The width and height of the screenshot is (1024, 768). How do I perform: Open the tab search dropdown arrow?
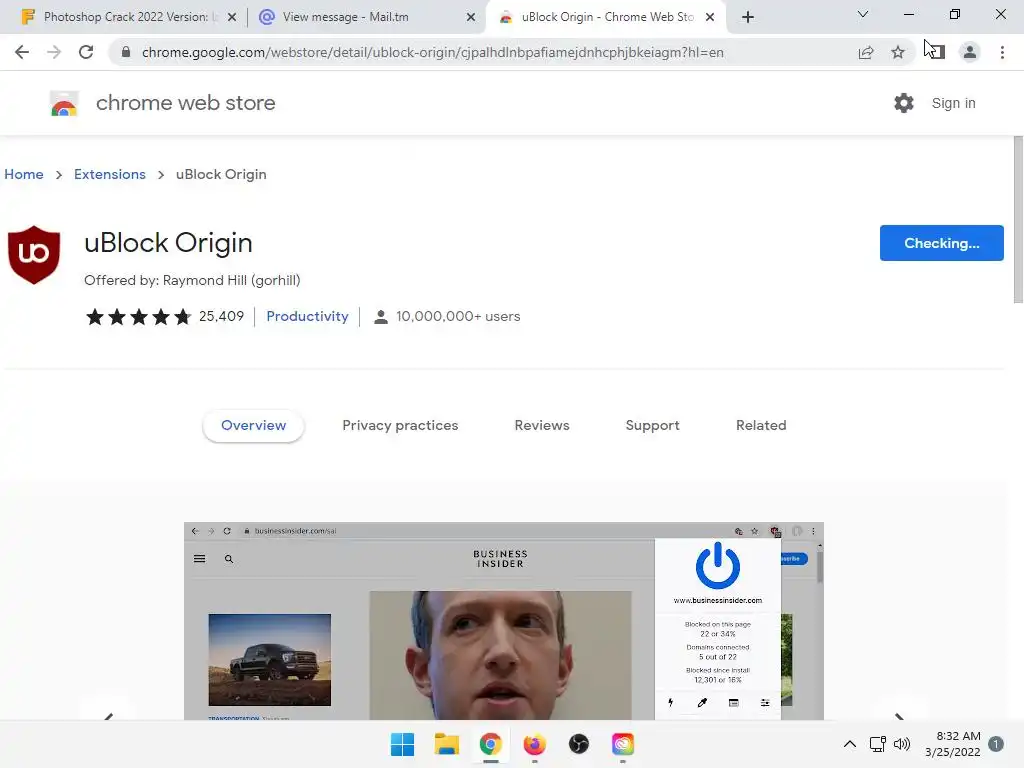[x=863, y=14]
